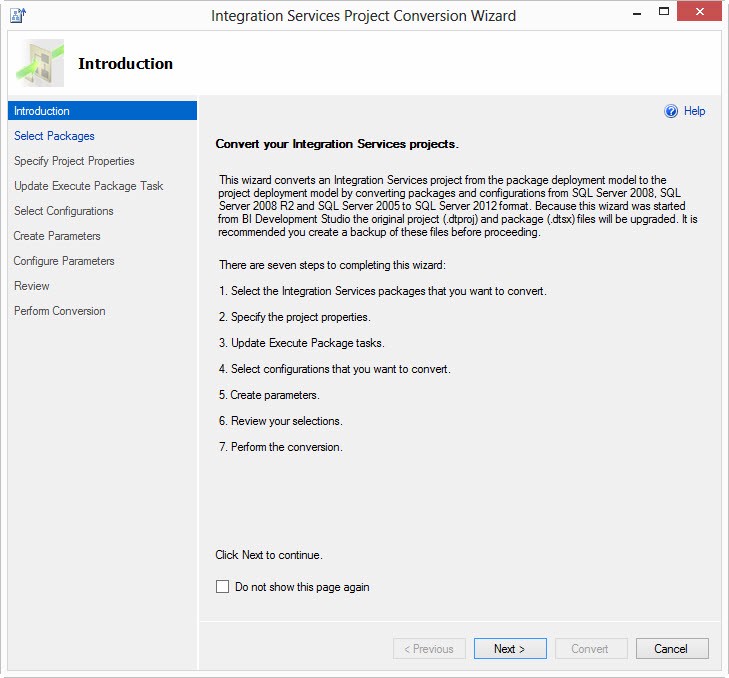Image resolution: width=729 pixels, height=678 pixels.
Task: Go to the Review step
Action: [x=32, y=286]
